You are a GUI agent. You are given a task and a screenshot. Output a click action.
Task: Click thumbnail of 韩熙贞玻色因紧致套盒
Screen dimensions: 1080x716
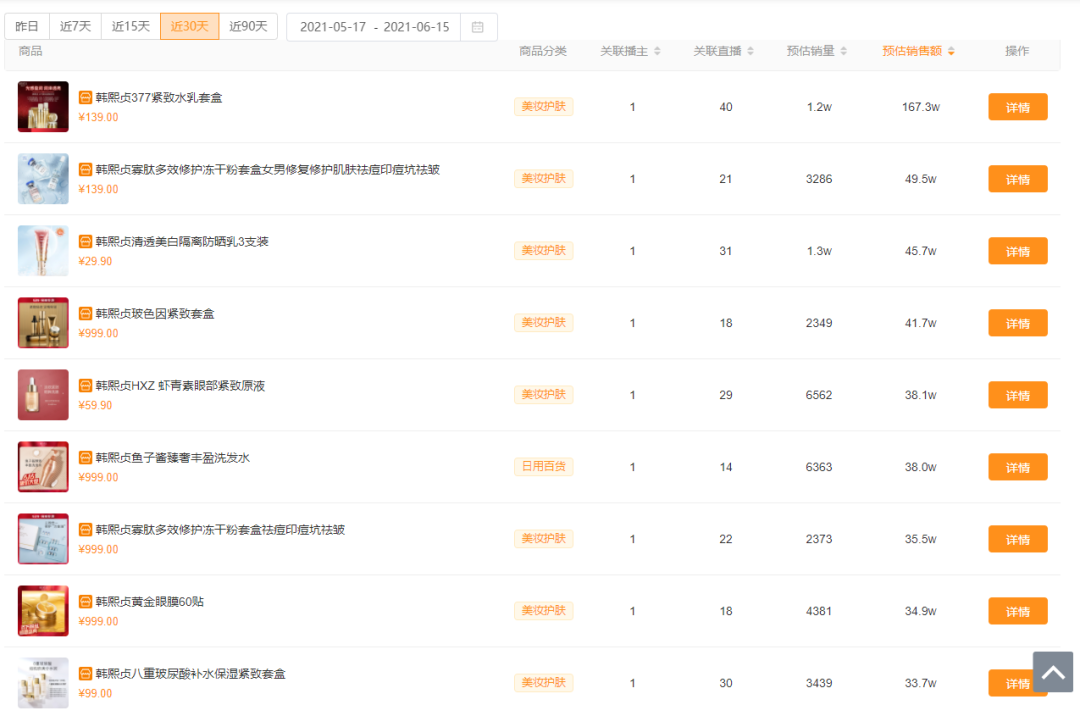click(43, 323)
